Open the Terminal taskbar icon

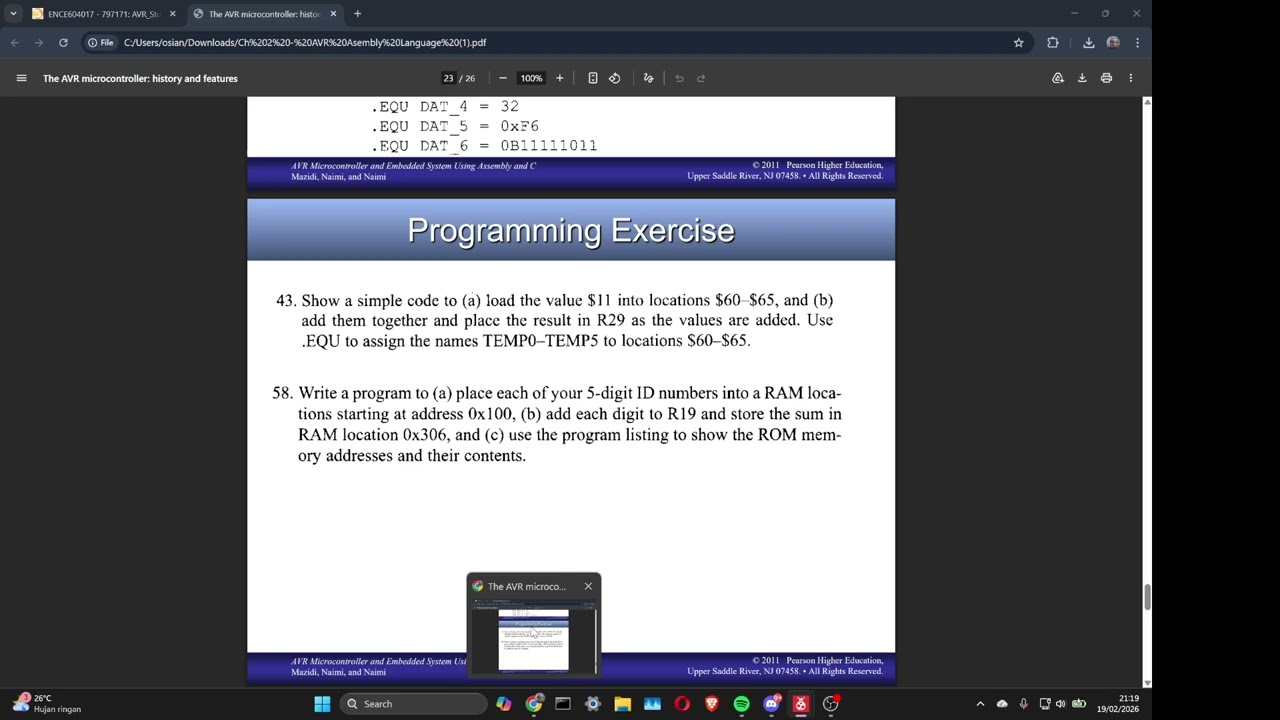click(563, 704)
